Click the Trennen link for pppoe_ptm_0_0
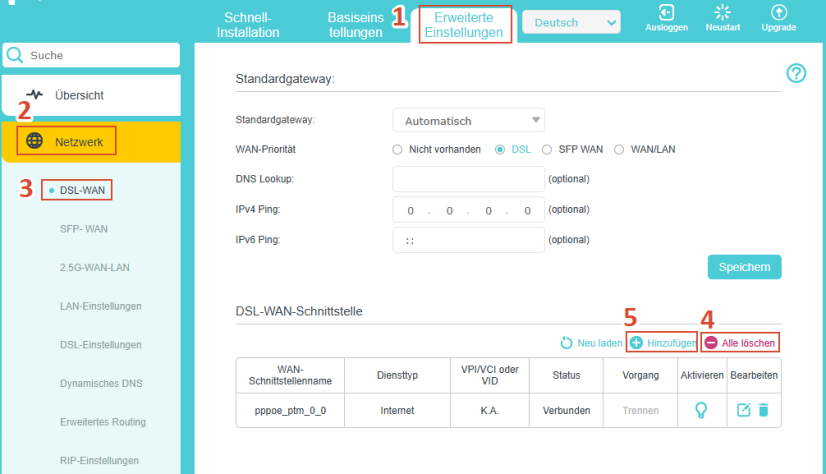The width and height of the screenshot is (826, 474). (x=641, y=410)
